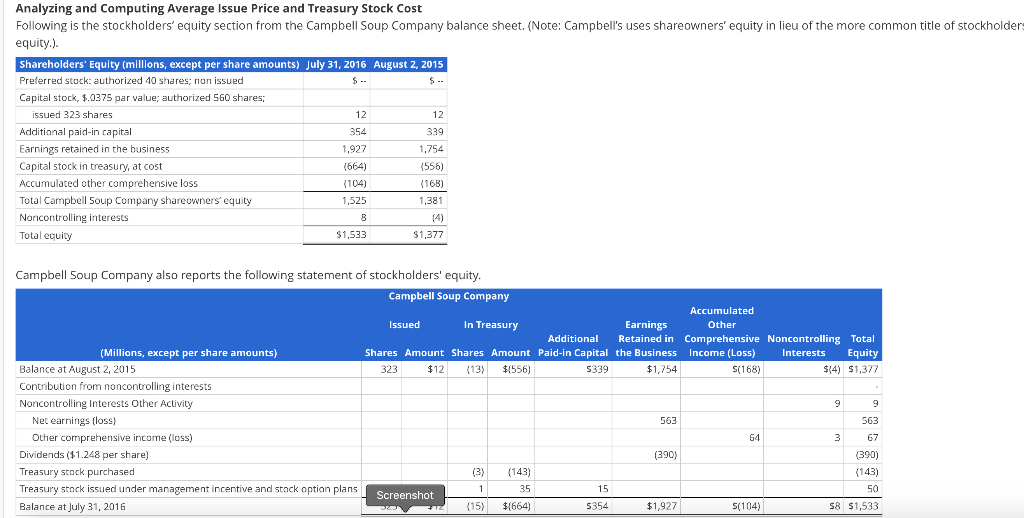
Task: Select 'Treasury stock issued under management incentive' label
Action: pos(188,488)
